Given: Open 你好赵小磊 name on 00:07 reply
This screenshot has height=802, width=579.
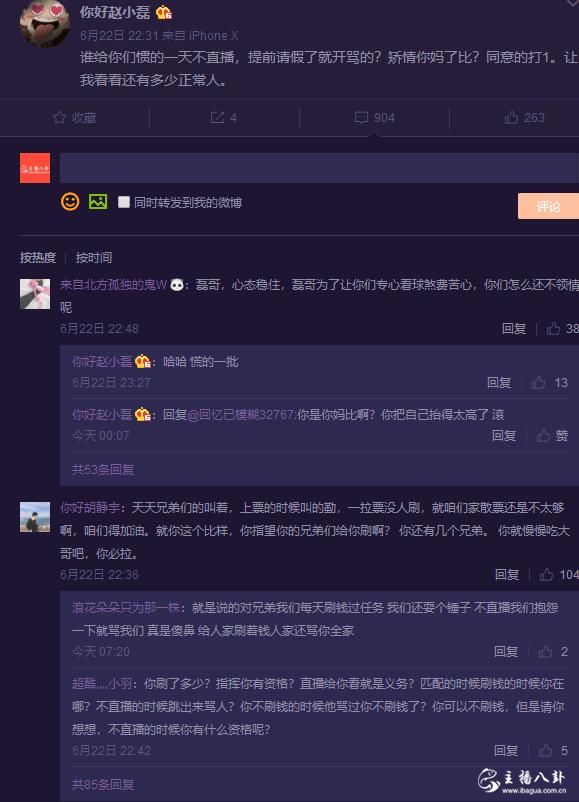Looking at the screenshot, I should [x=102, y=415].
